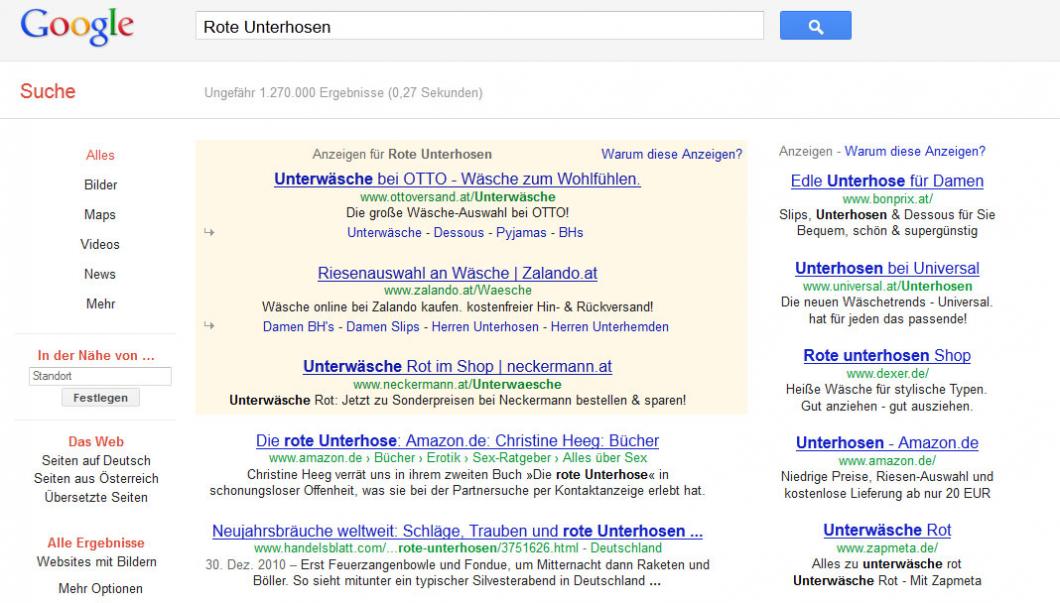The height and width of the screenshot is (603, 1060).
Task: Click www.dexer.de/ URL text
Action: [x=887, y=373]
